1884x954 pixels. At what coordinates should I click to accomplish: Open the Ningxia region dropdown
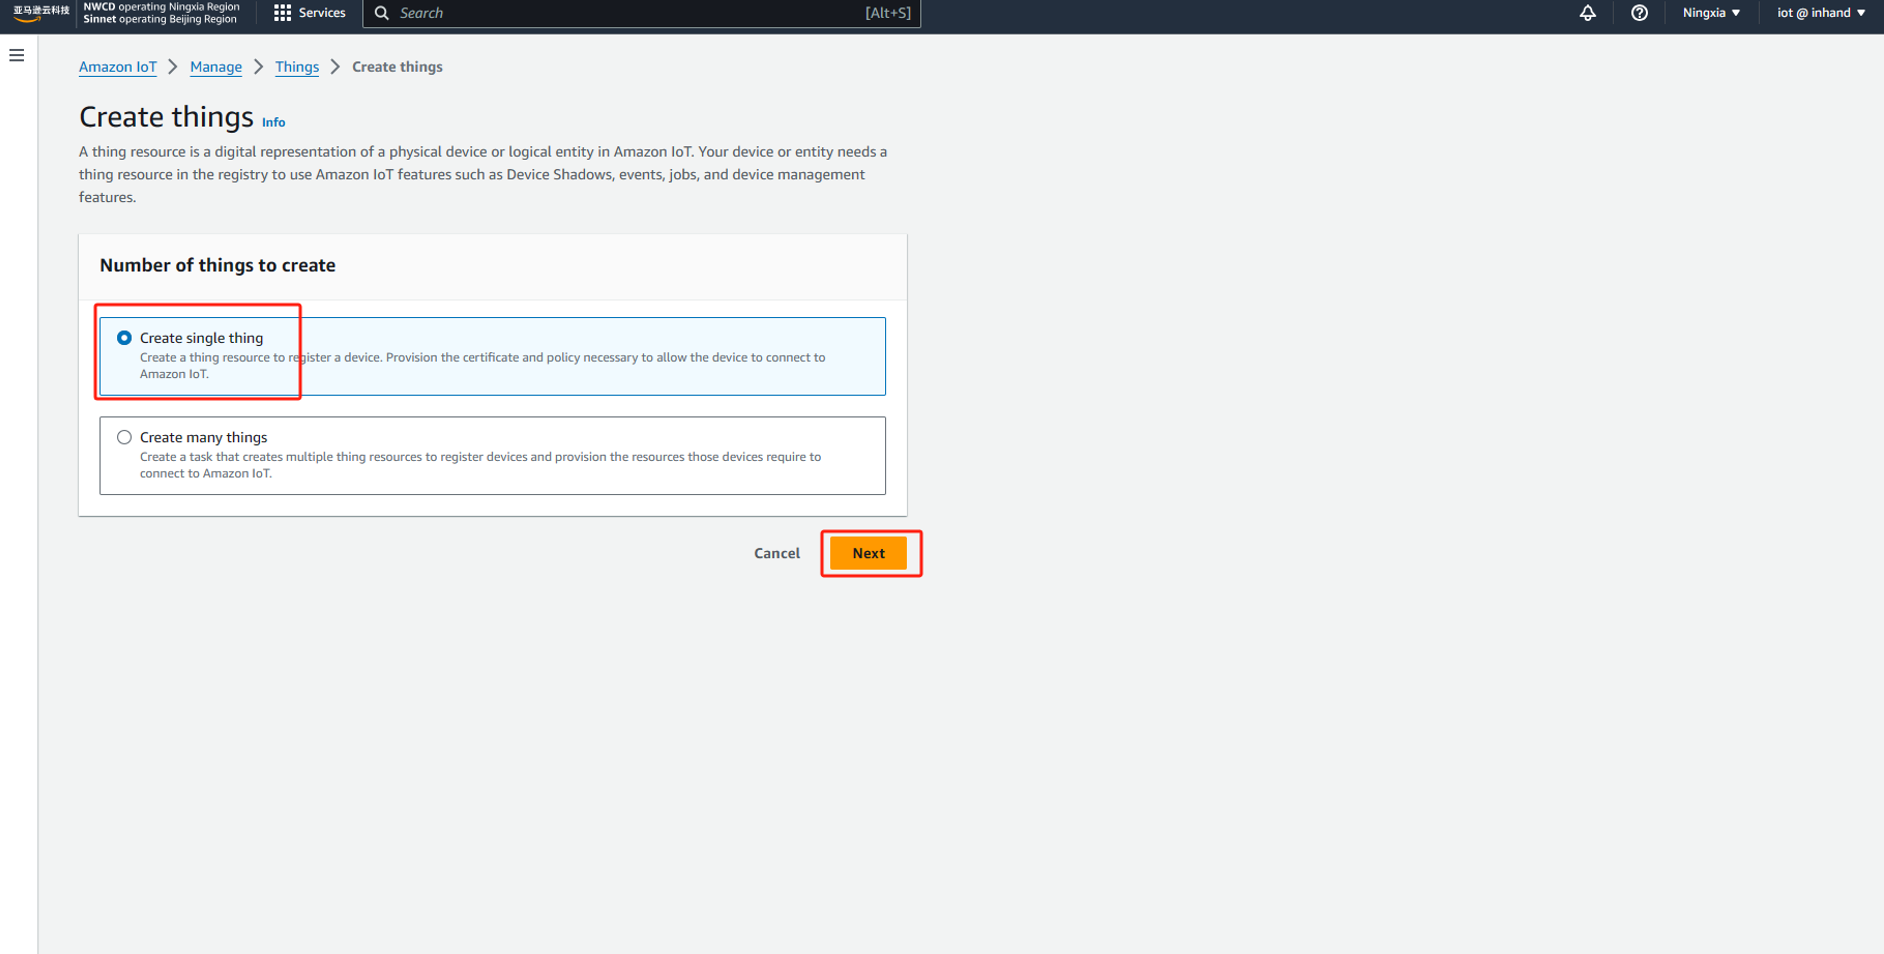(1711, 13)
